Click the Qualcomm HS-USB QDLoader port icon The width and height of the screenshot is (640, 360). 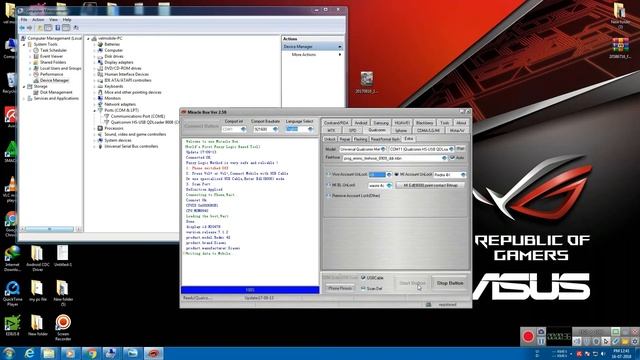click(107, 122)
